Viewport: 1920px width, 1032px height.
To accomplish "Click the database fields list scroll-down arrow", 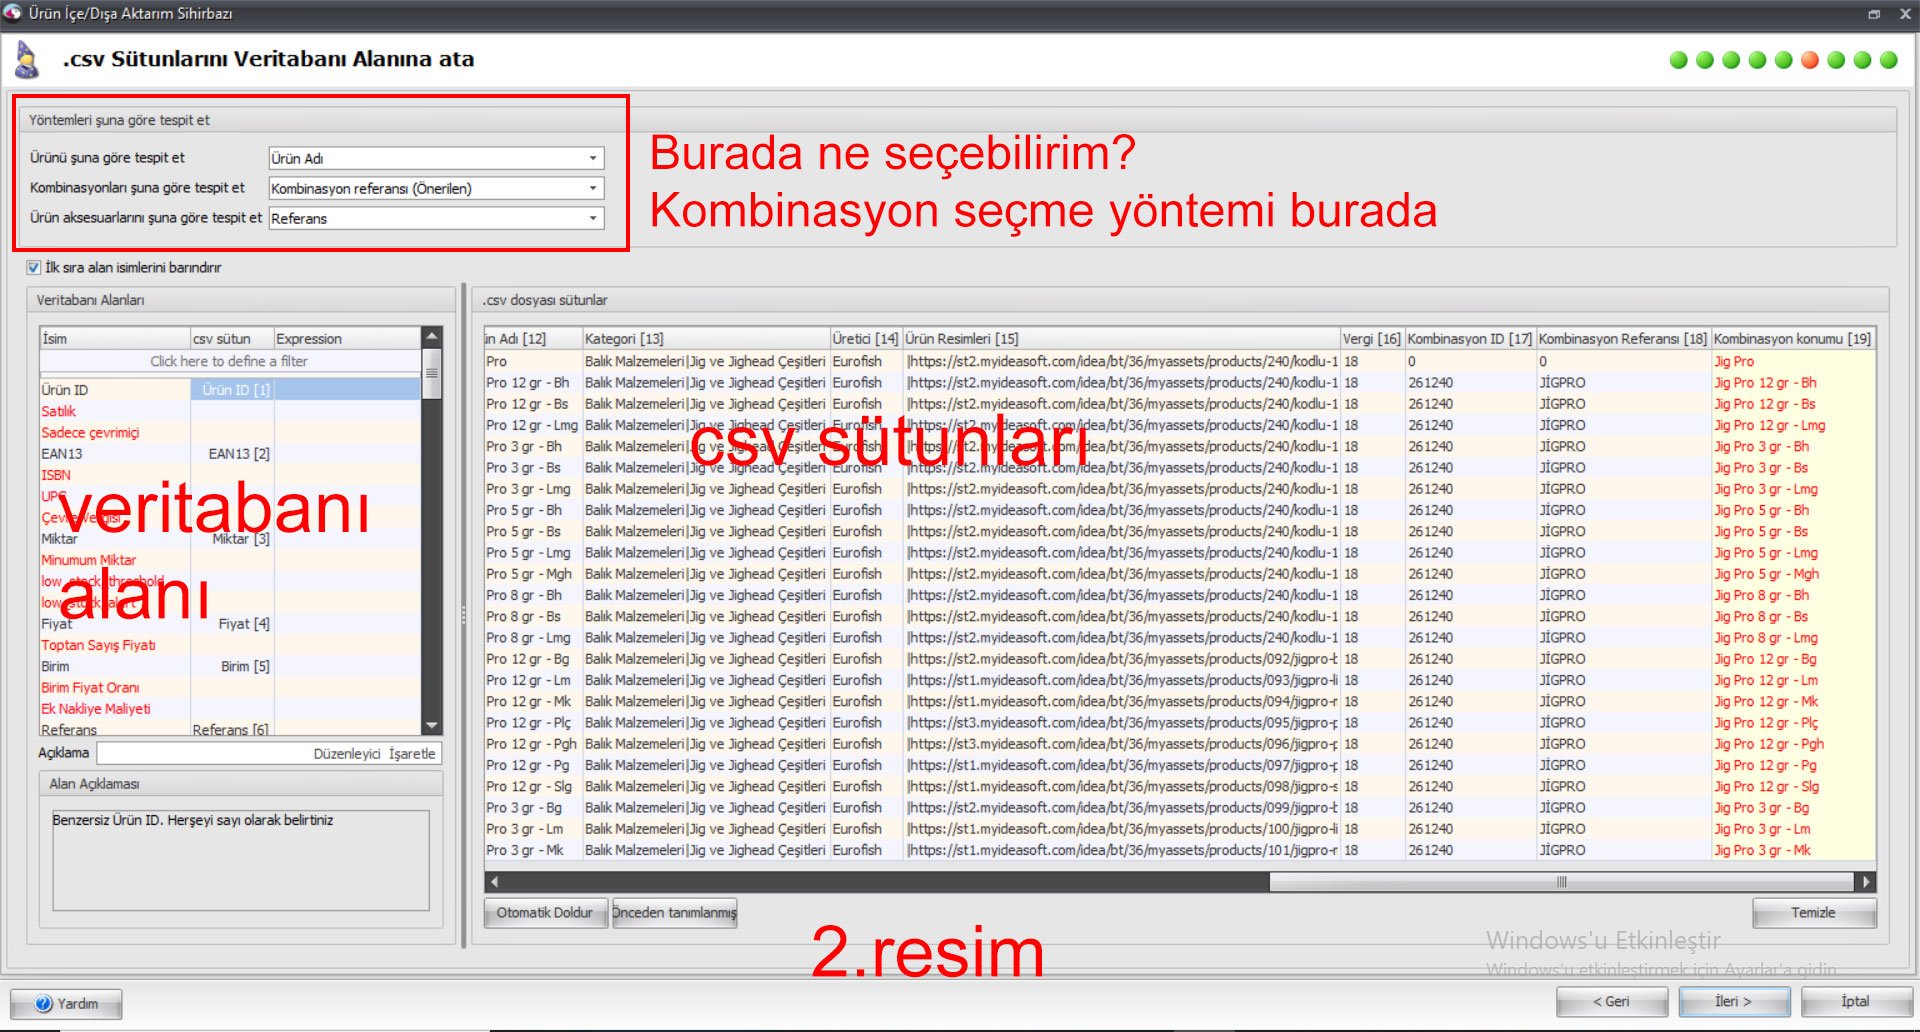I will point(432,726).
